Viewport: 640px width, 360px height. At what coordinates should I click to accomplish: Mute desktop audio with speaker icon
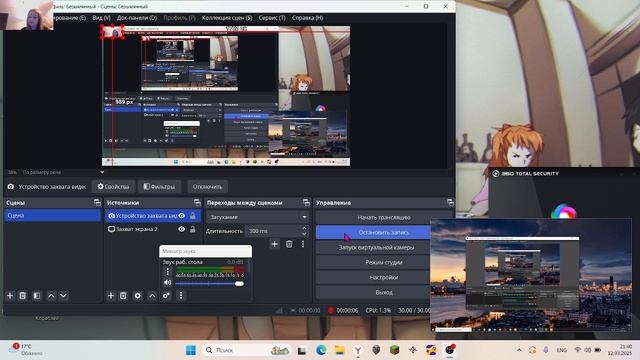coord(167,282)
